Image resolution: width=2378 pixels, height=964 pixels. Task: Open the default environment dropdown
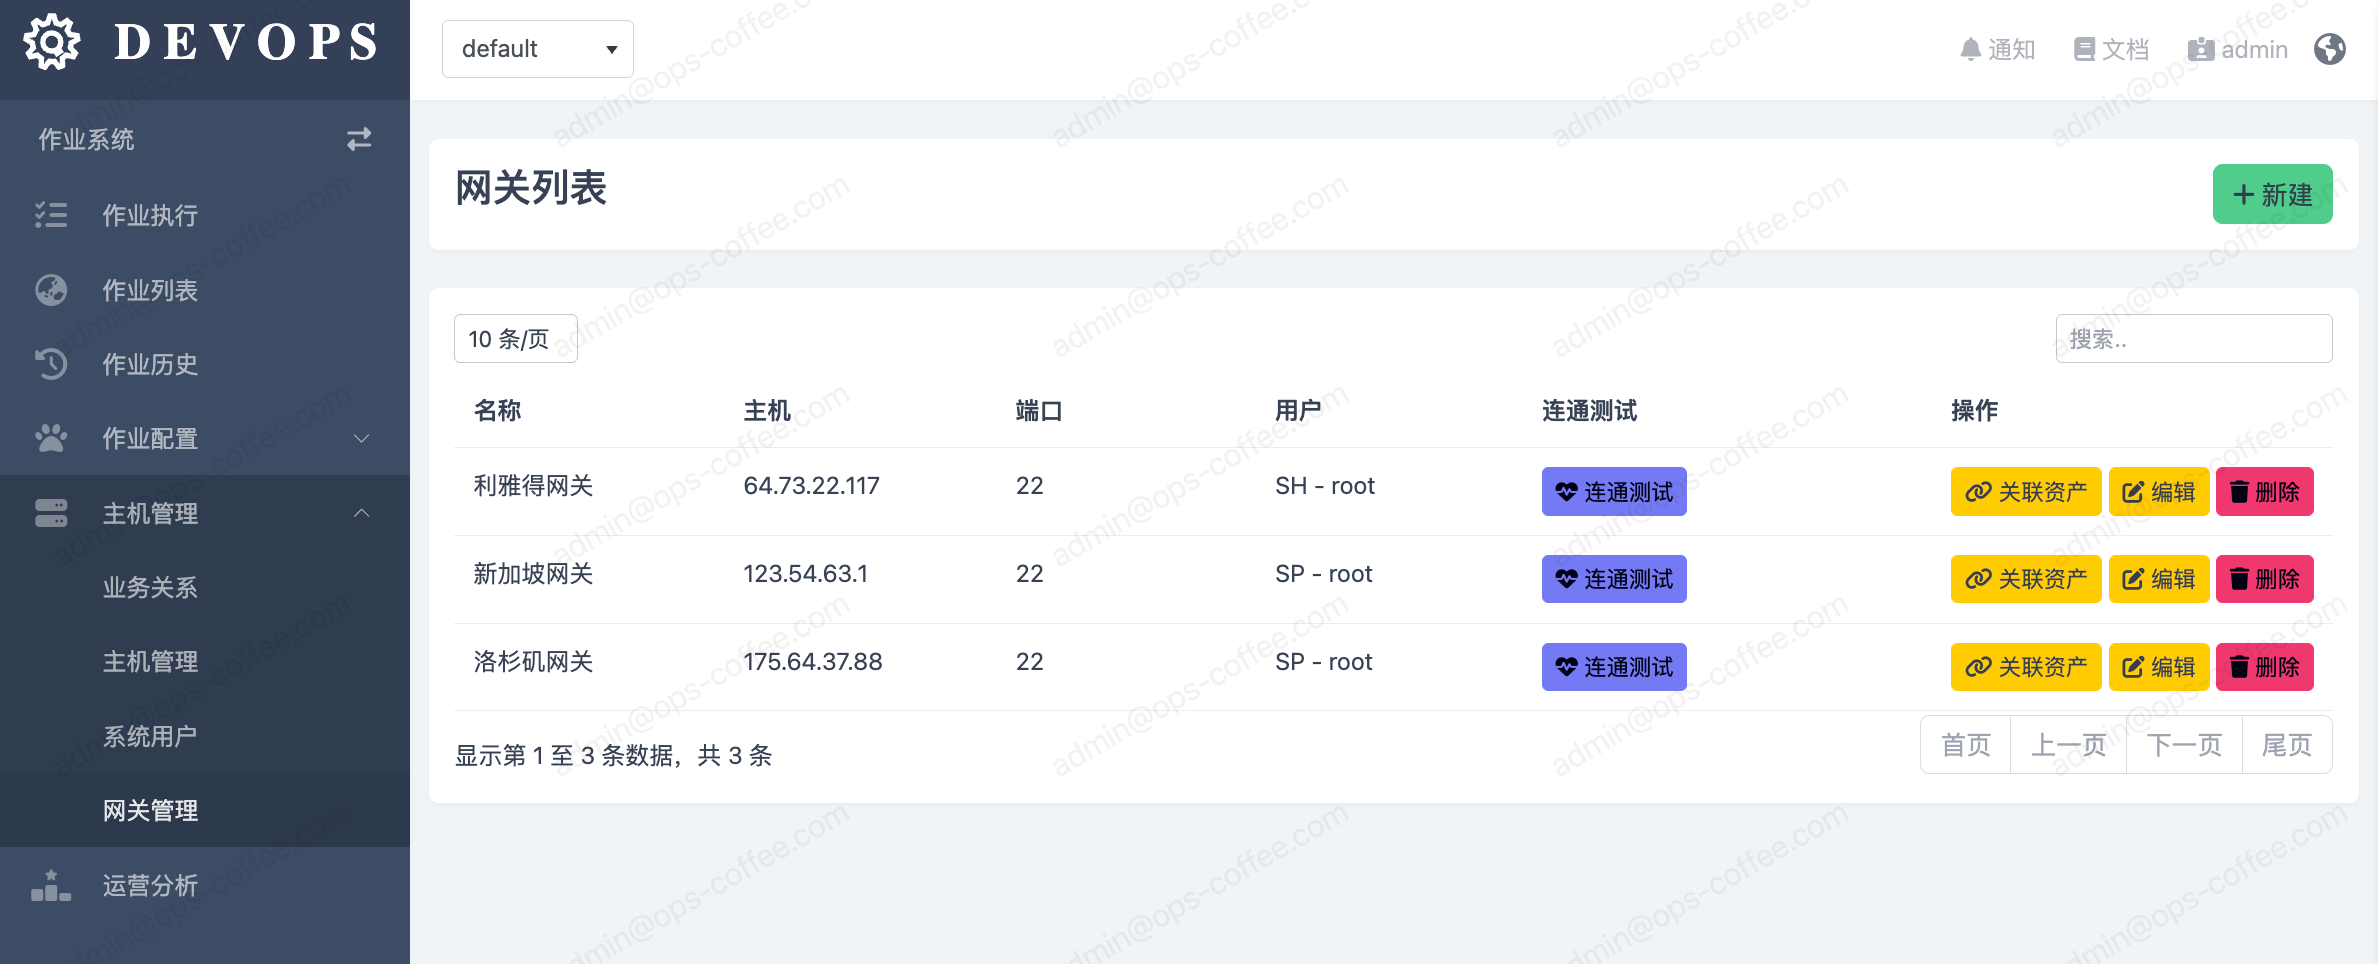point(537,49)
